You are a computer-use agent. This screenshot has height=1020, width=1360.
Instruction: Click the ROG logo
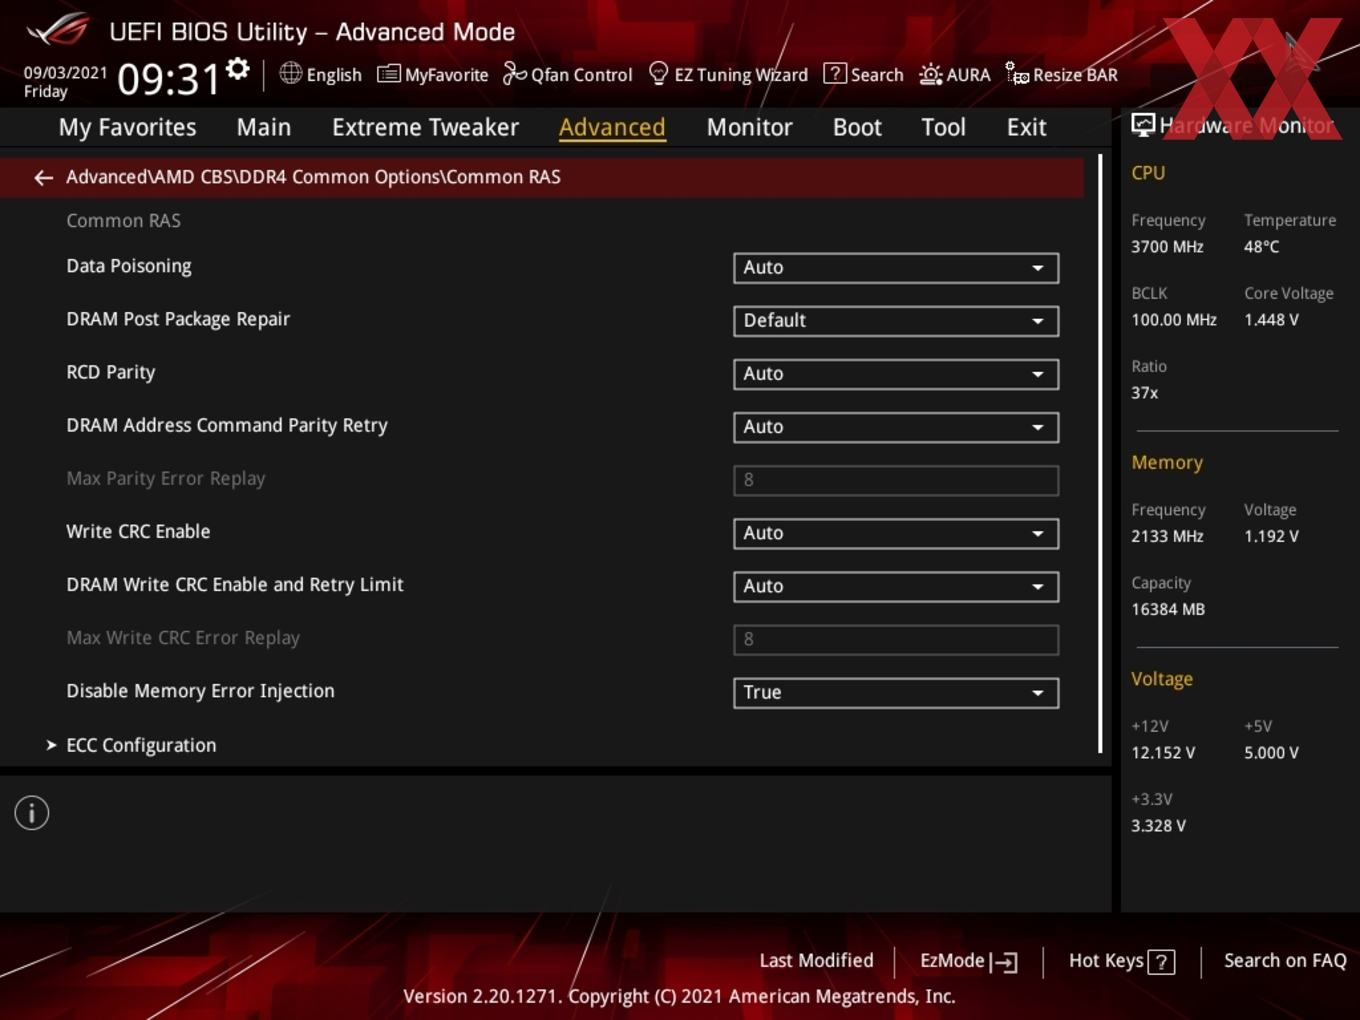58,30
